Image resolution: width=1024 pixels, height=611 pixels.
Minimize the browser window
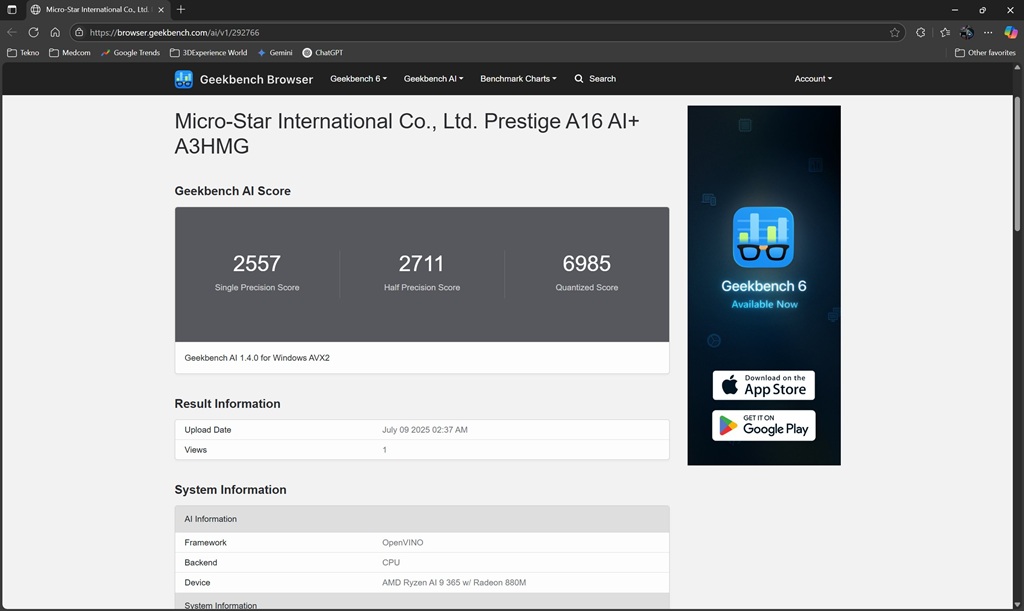(x=955, y=10)
